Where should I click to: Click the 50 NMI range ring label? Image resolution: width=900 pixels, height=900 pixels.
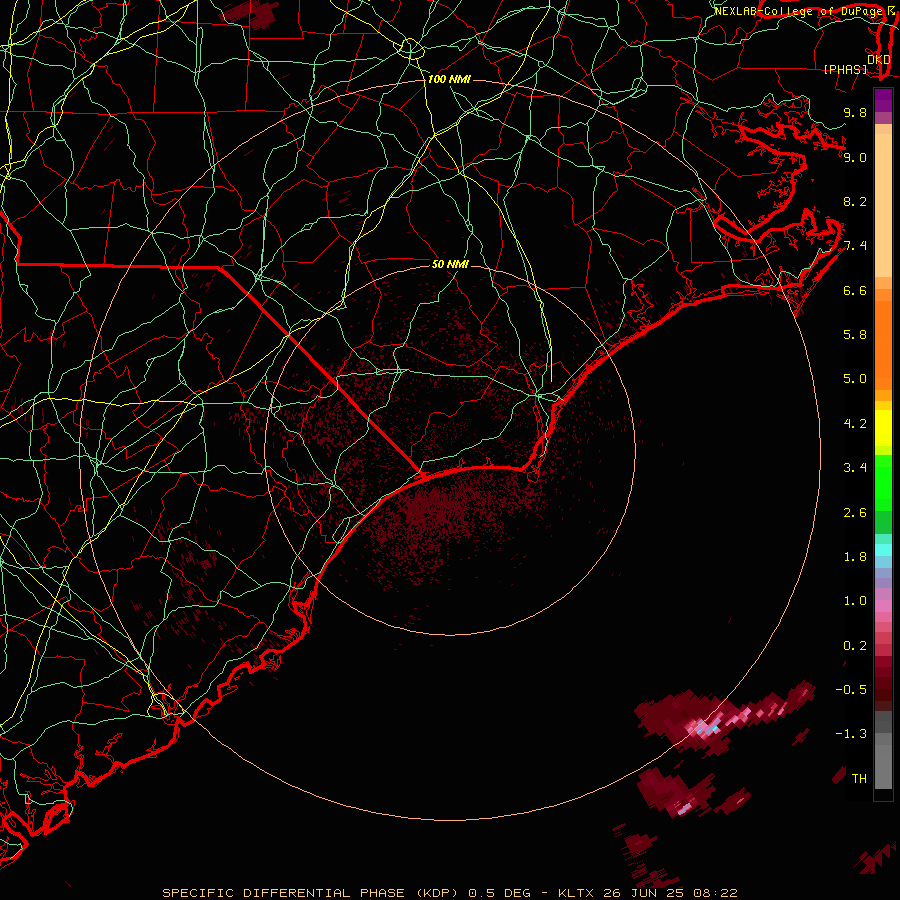450,264
